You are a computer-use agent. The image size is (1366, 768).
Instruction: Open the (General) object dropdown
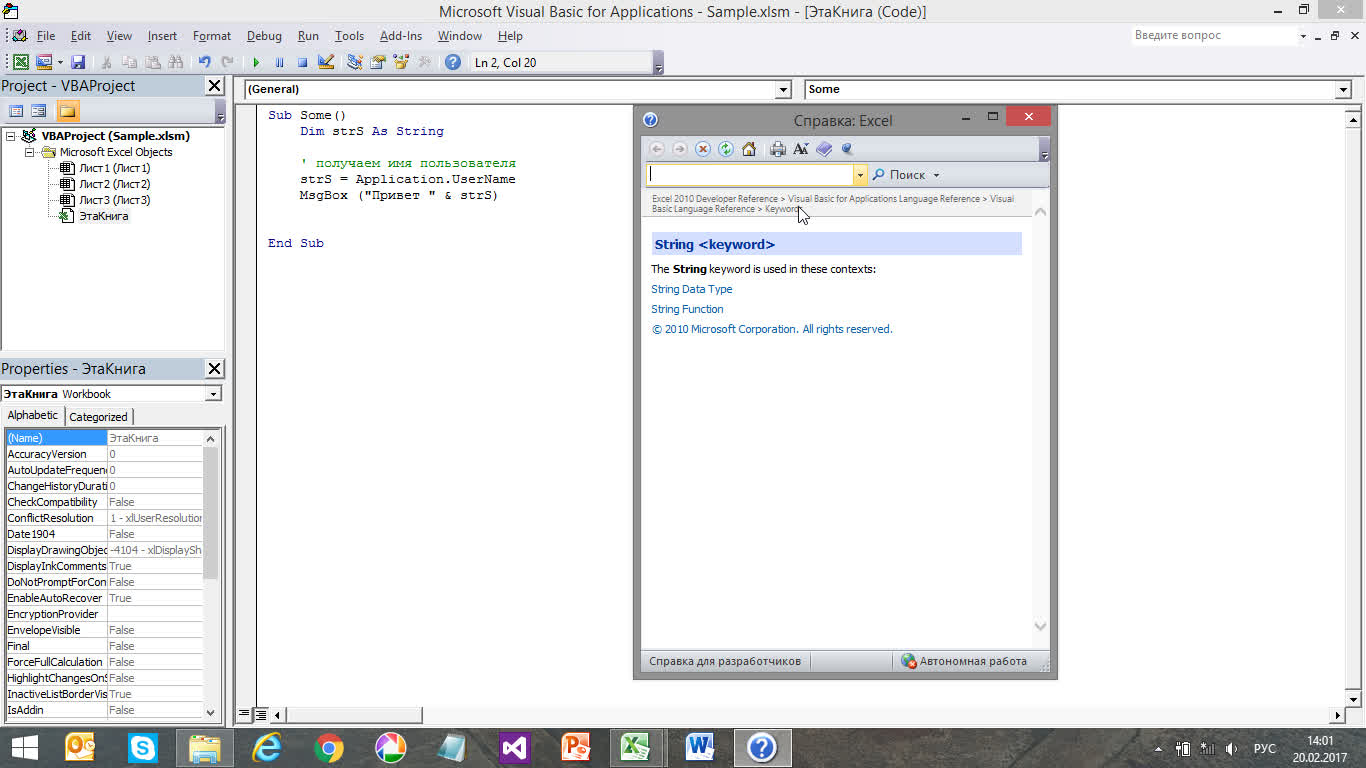click(x=783, y=90)
